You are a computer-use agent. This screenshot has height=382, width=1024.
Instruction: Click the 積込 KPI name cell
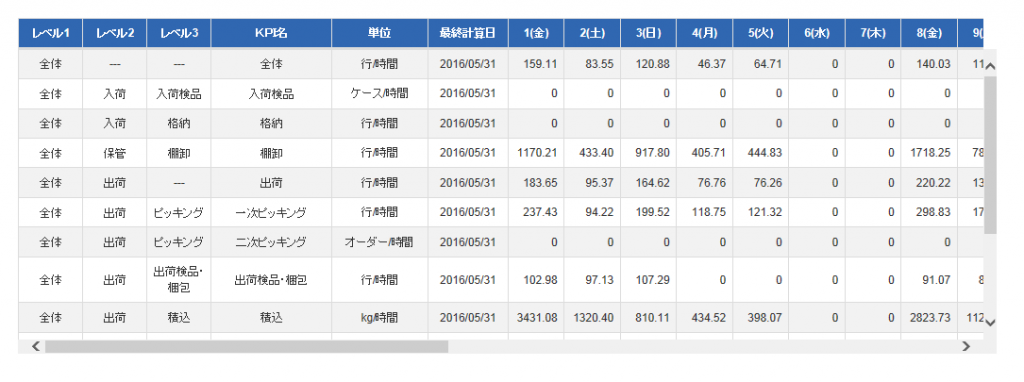pos(271,318)
